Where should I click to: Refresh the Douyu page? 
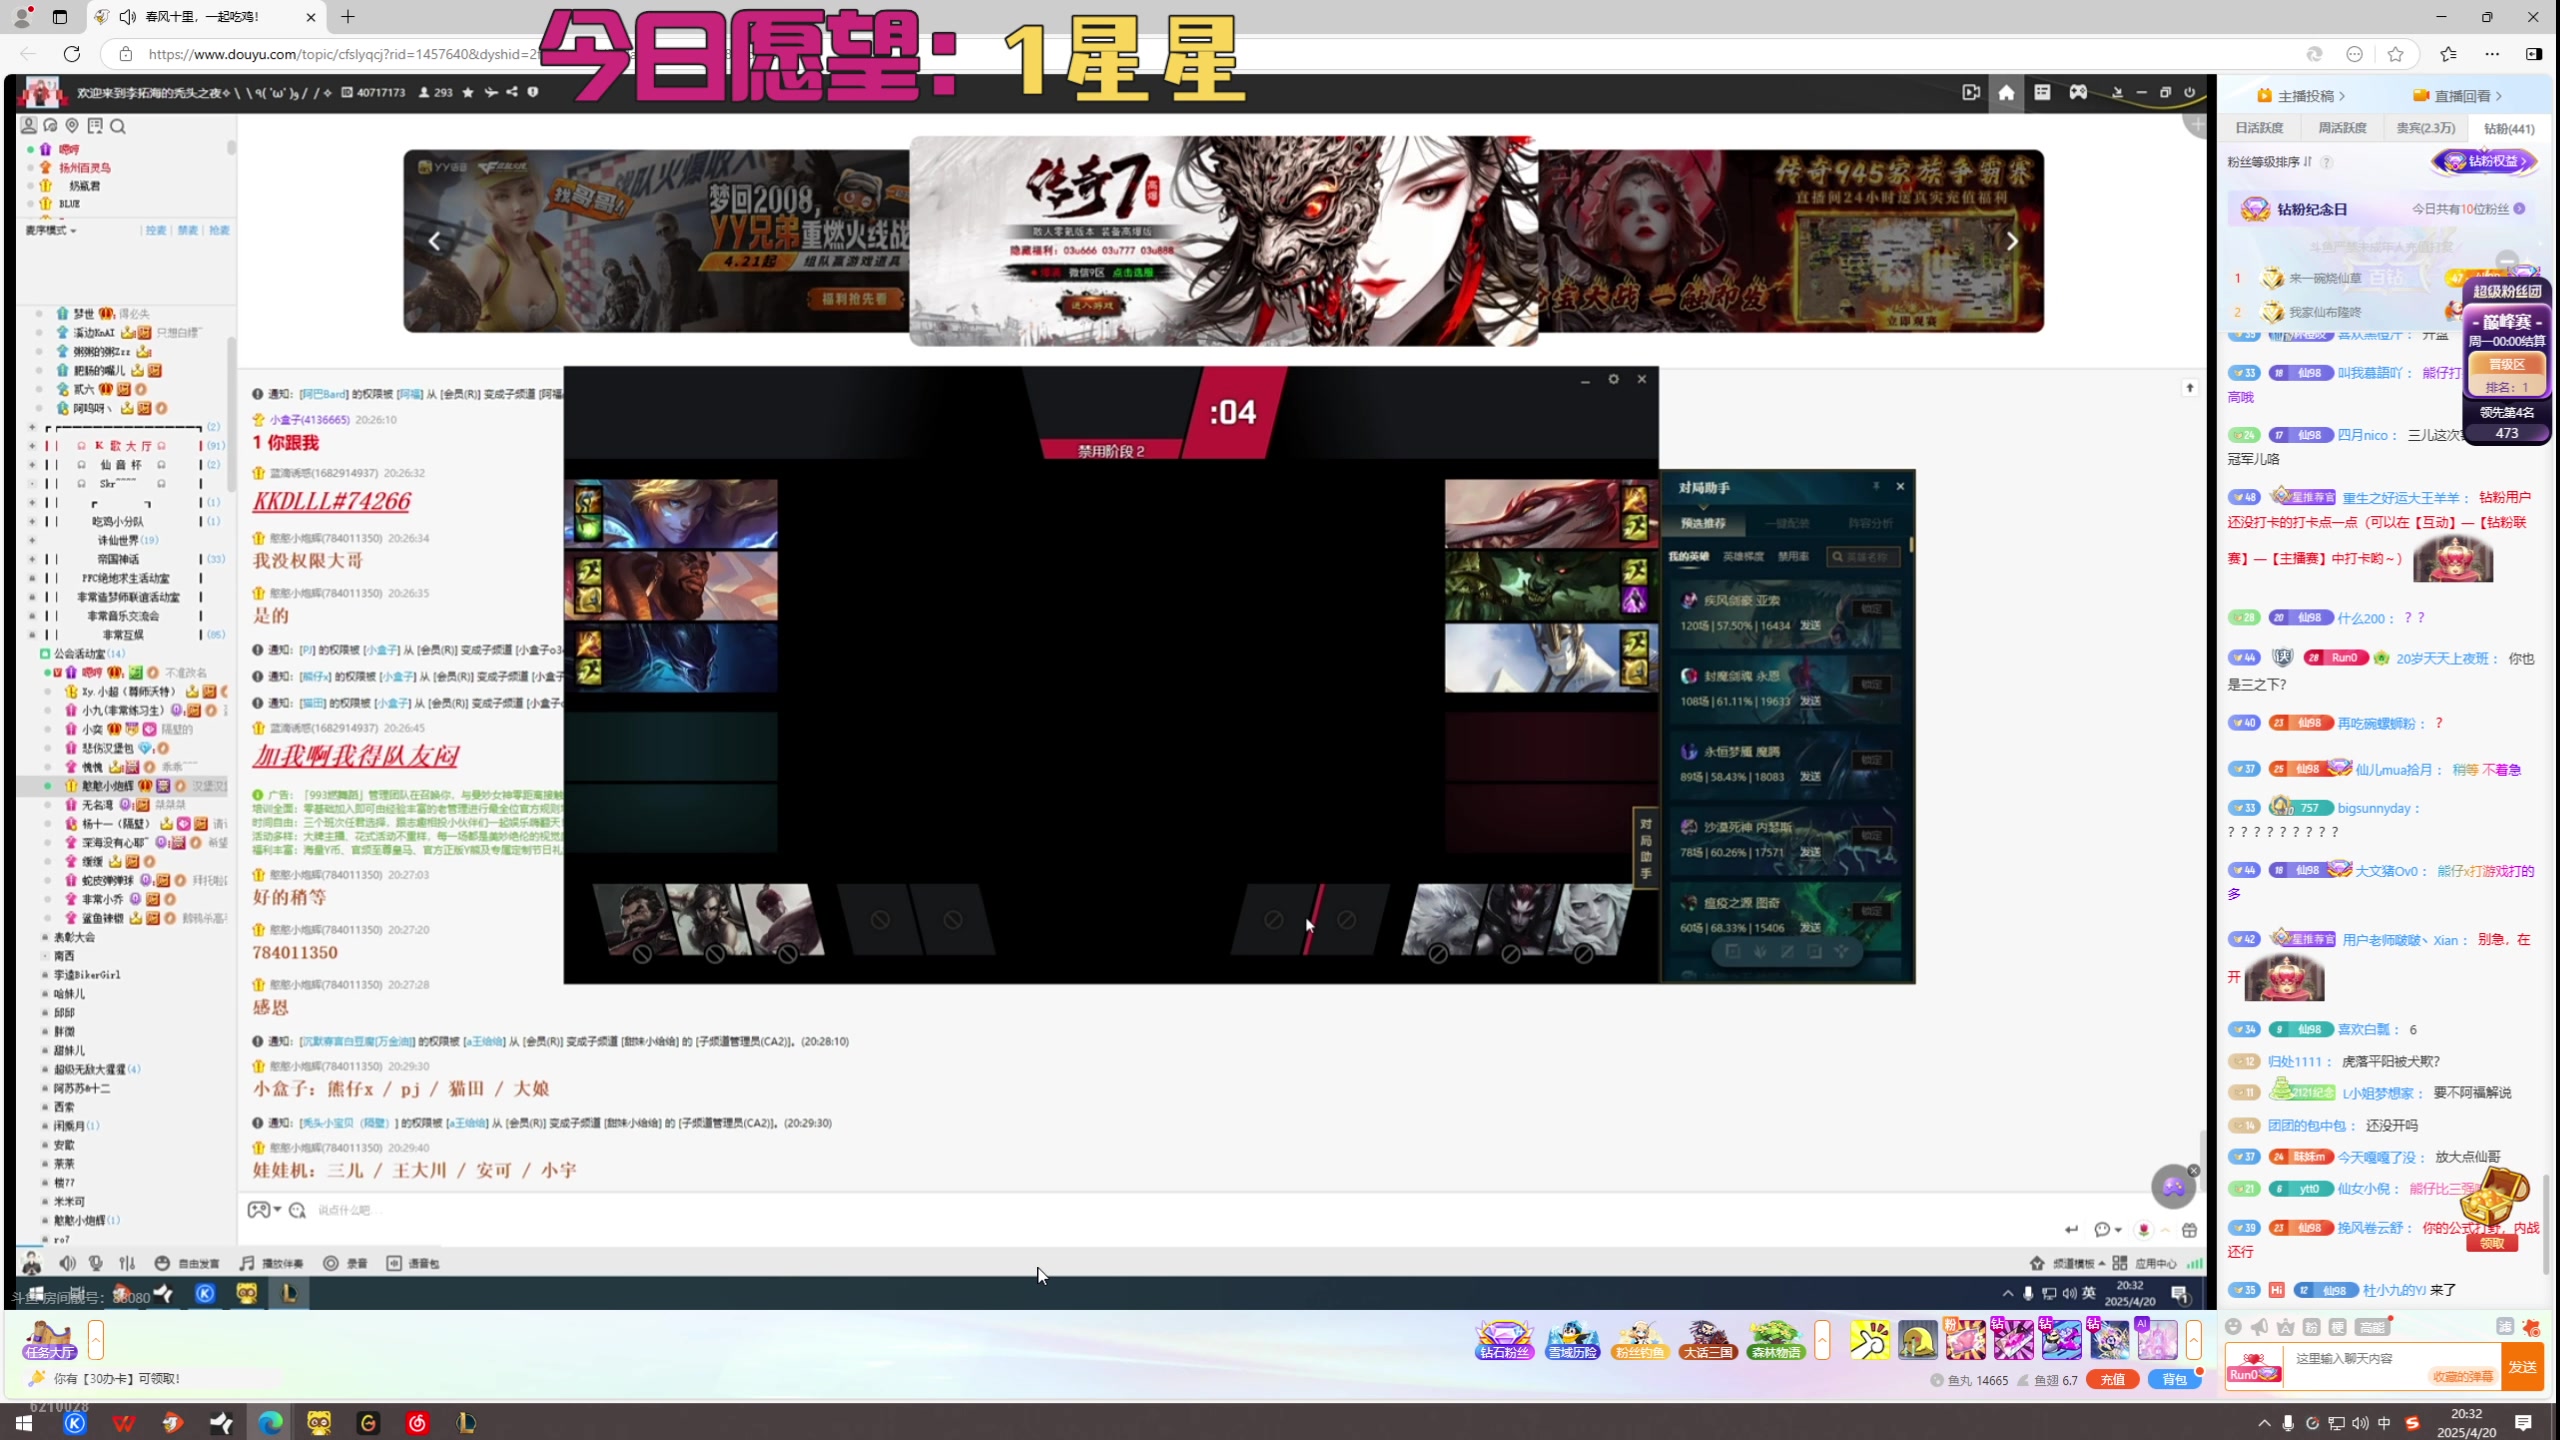(72, 54)
